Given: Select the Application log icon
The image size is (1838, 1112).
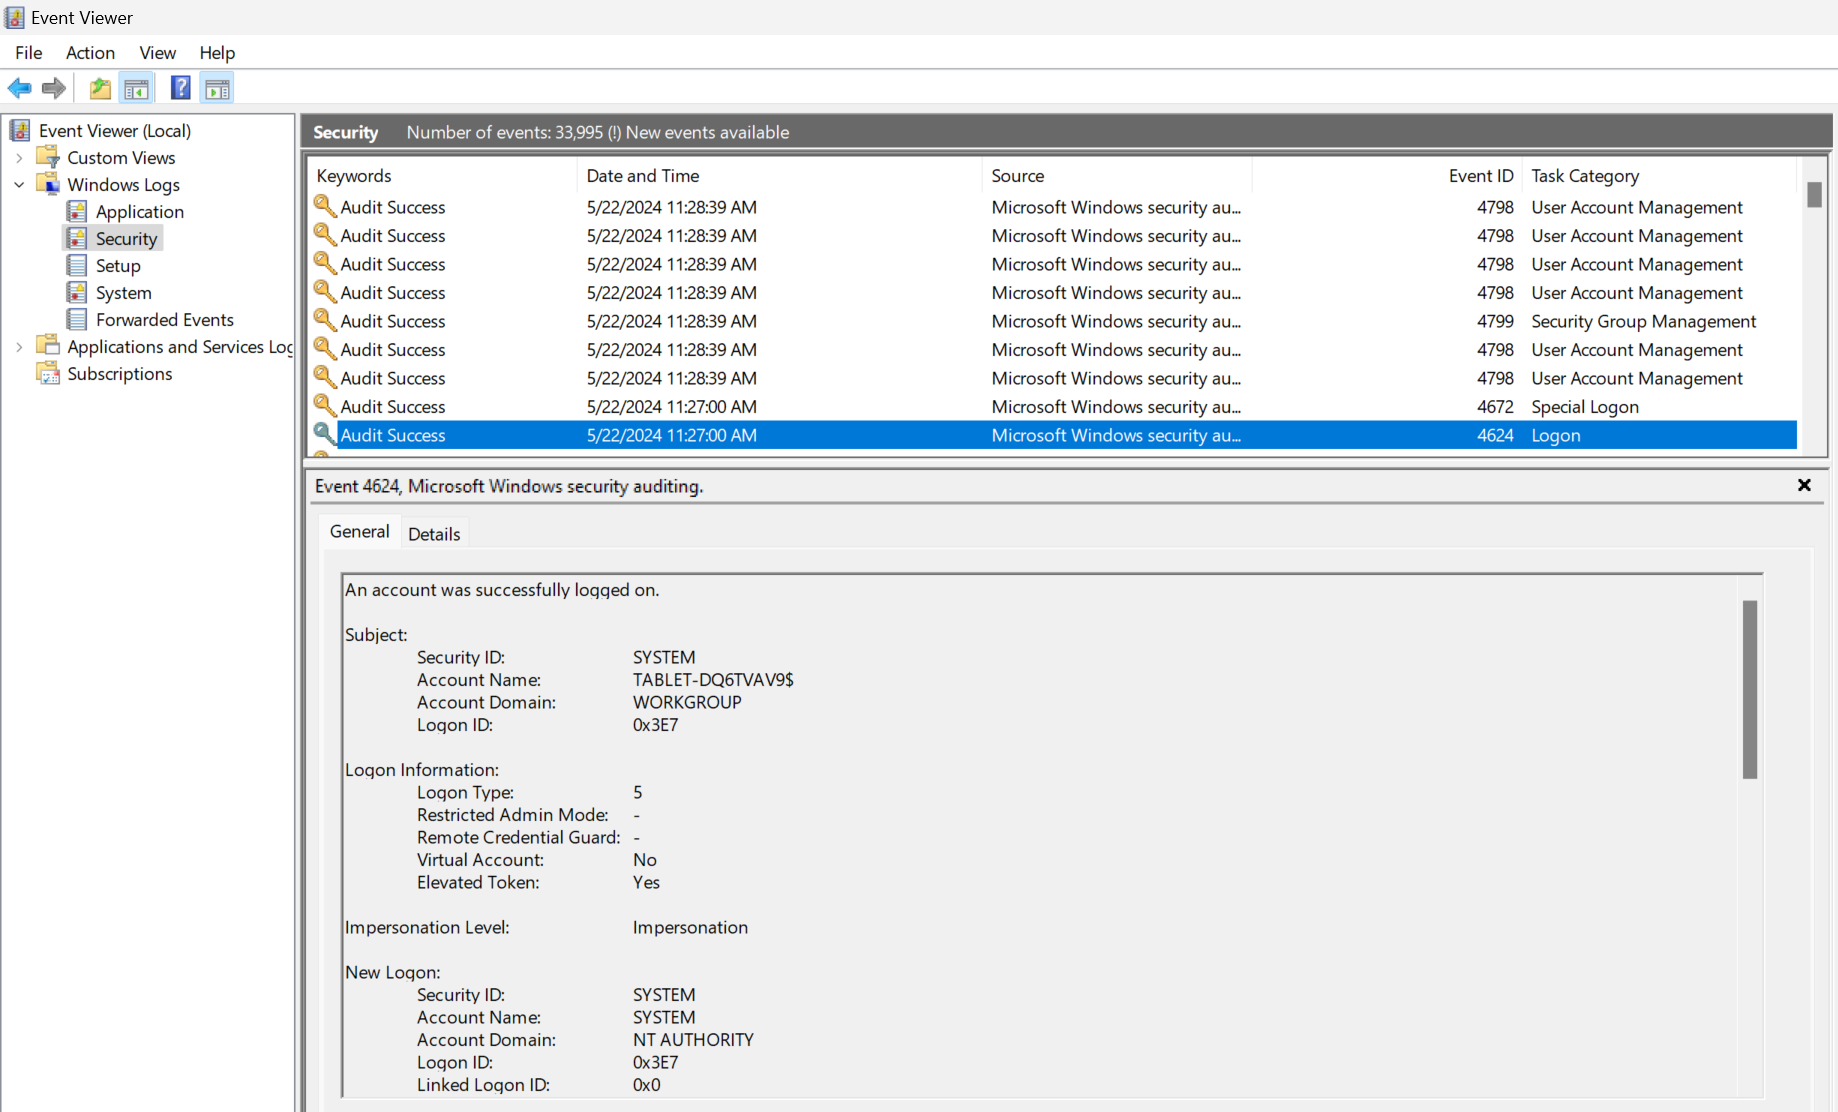Looking at the screenshot, I should click(x=78, y=211).
